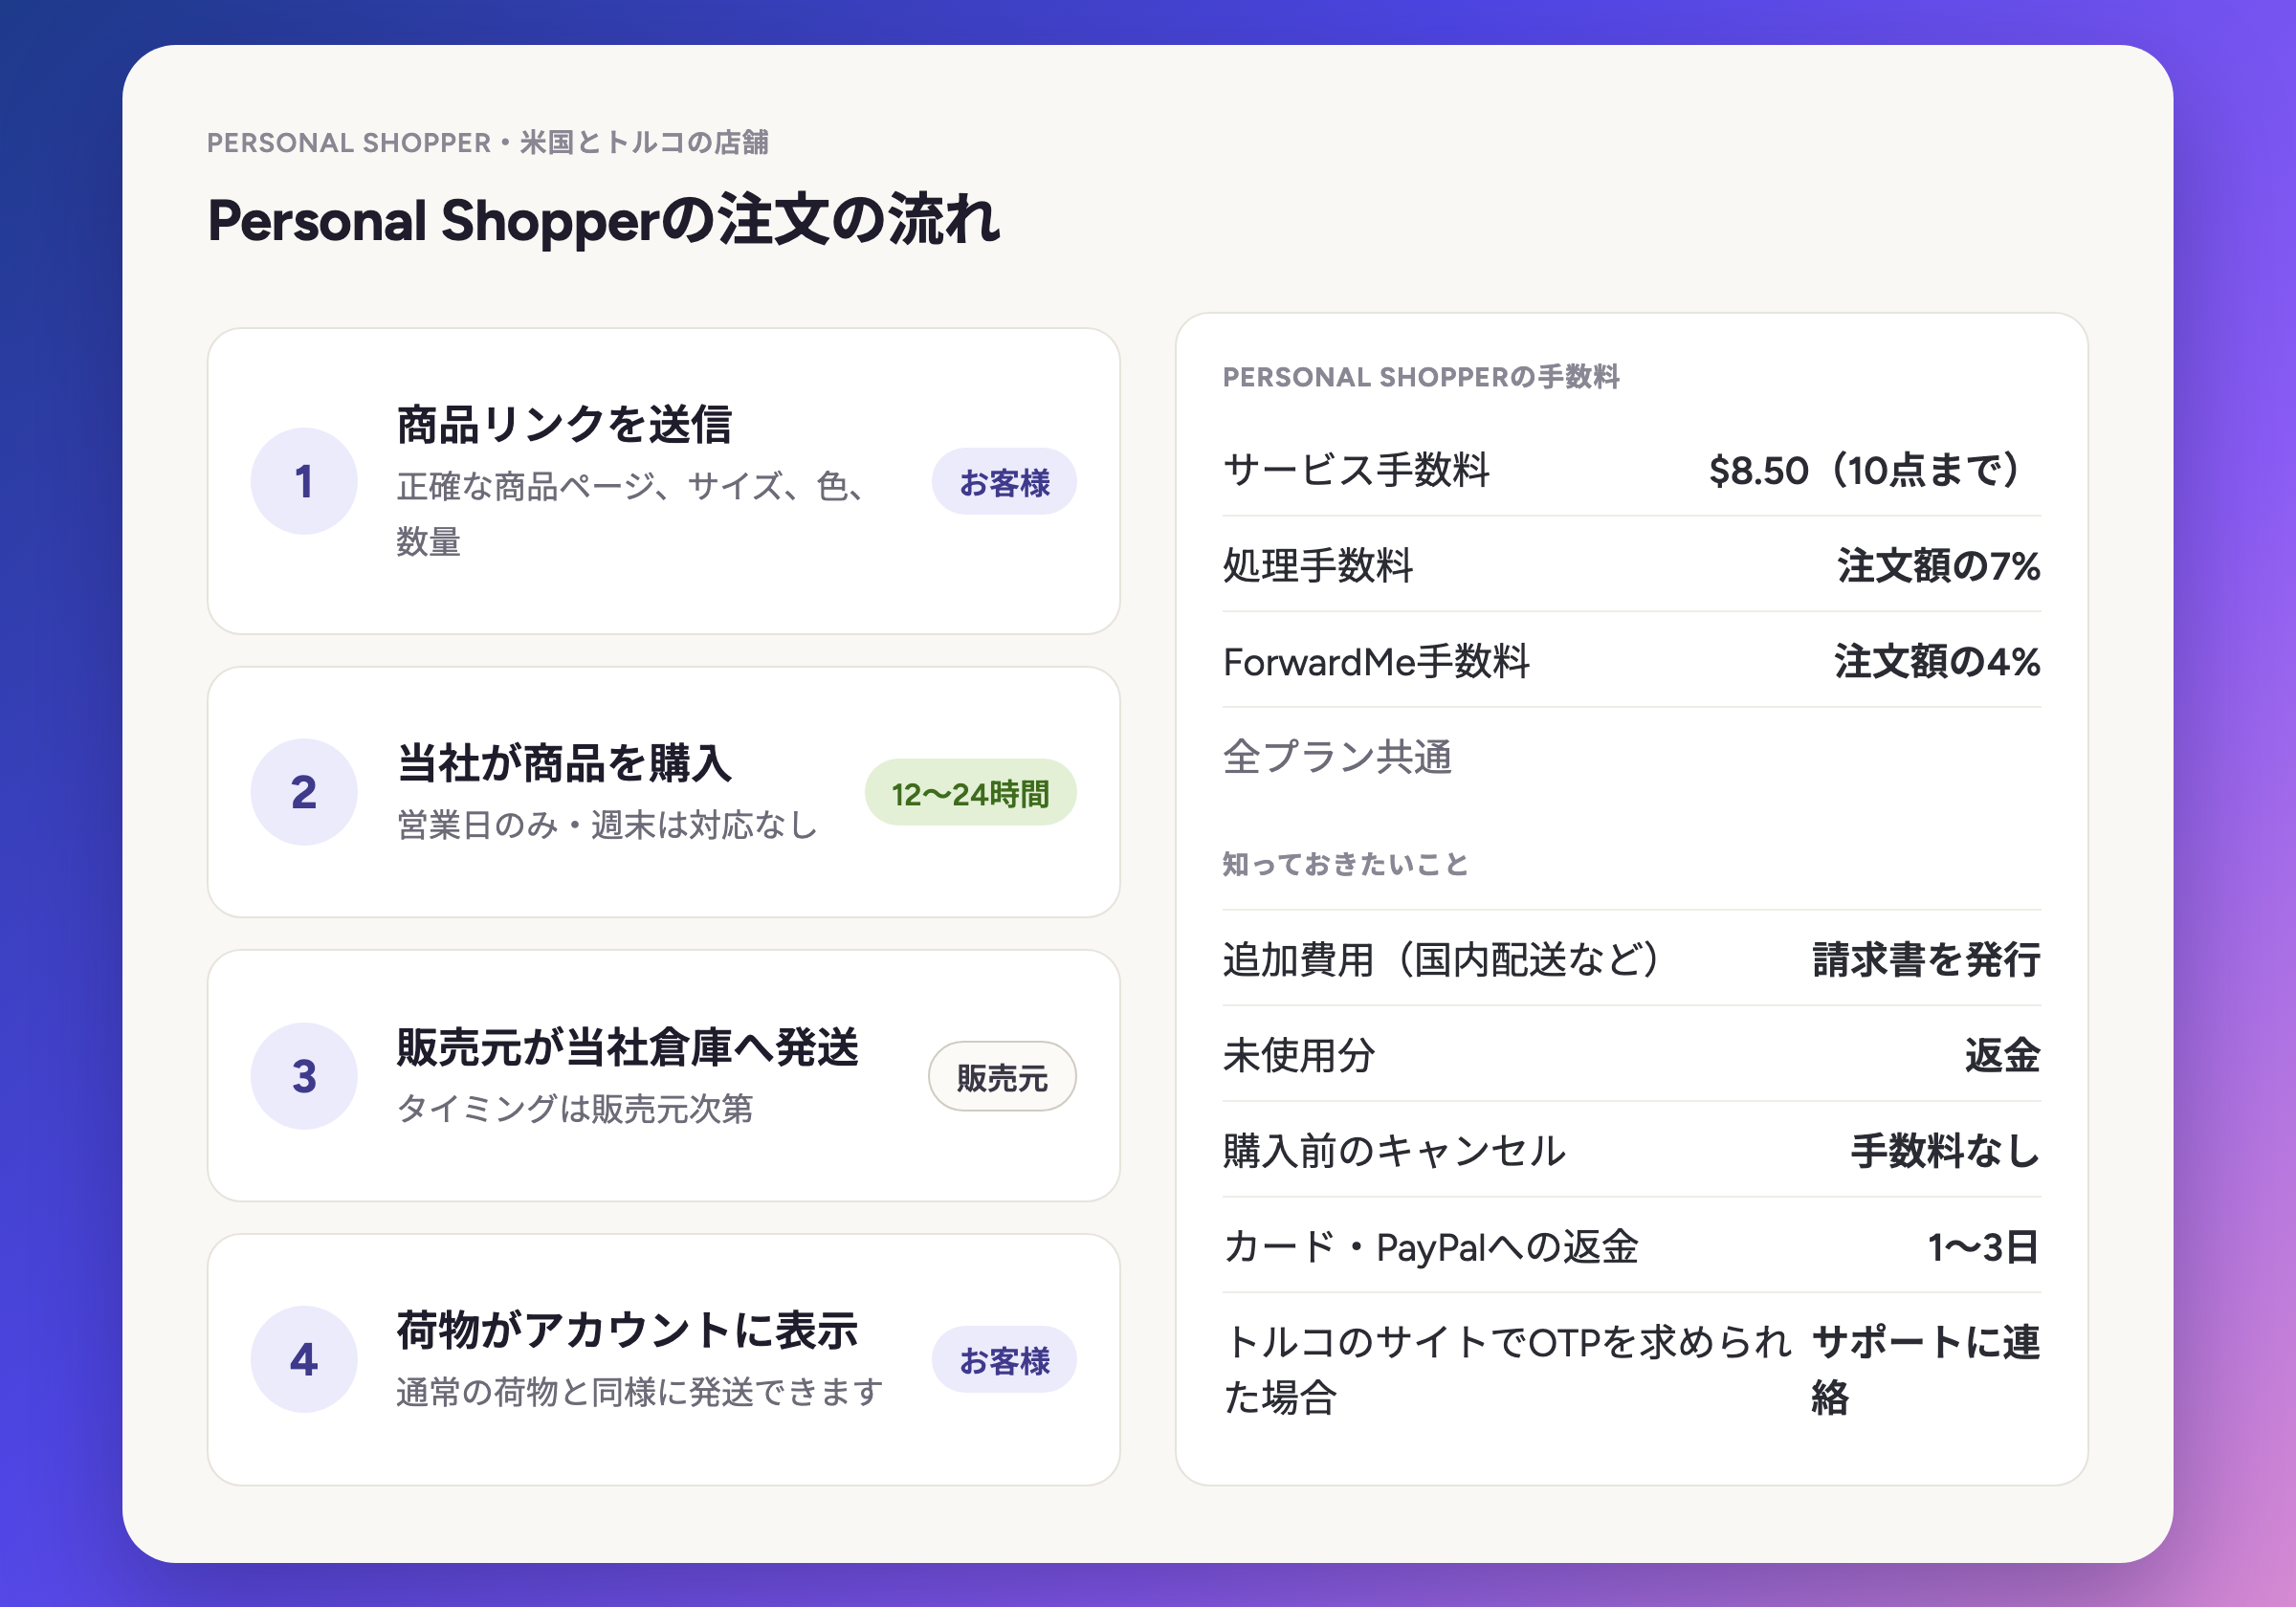The height and width of the screenshot is (1607, 2296).
Task: Click the Personal Shopperの注文の流れ title
Action: [603, 220]
